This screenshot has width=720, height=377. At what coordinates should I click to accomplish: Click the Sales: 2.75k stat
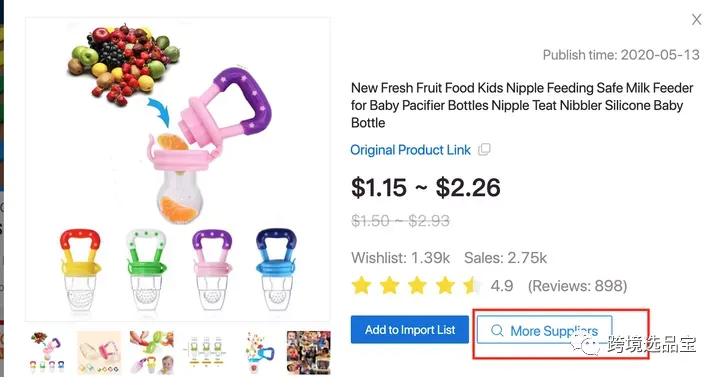[x=506, y=258]
